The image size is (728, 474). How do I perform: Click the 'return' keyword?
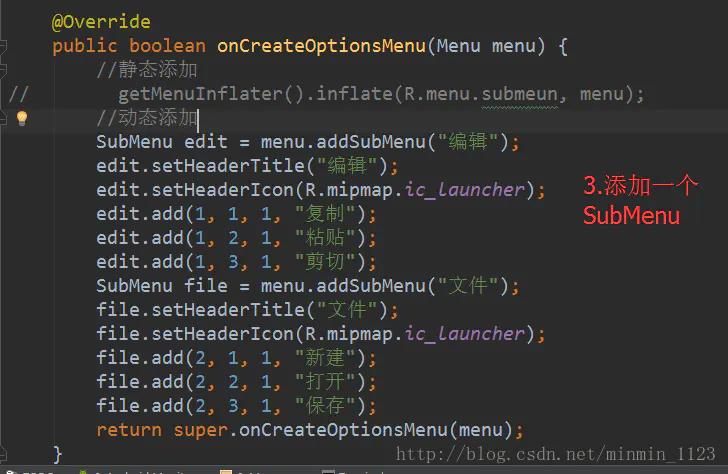129,430
